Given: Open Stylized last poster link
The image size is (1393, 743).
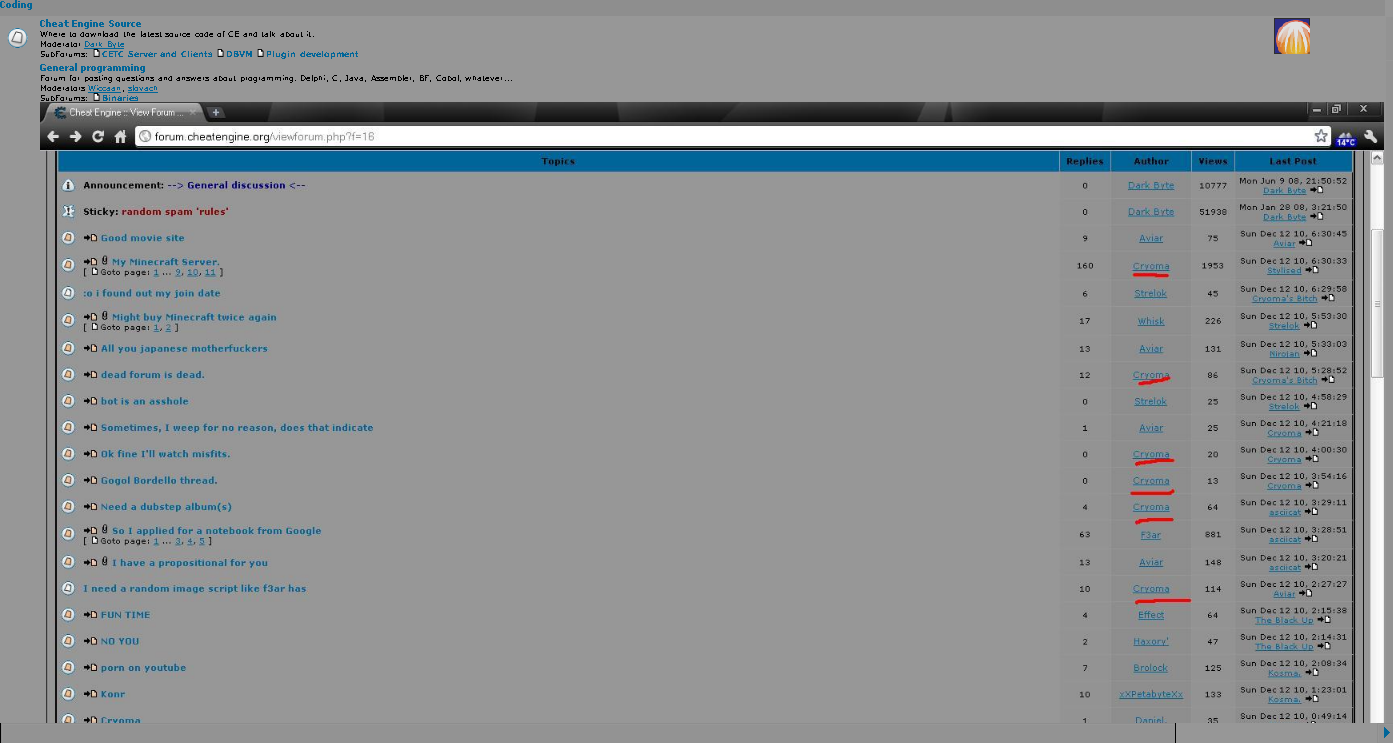Looking at the screenshot, I should click(x=1284, y=270).
